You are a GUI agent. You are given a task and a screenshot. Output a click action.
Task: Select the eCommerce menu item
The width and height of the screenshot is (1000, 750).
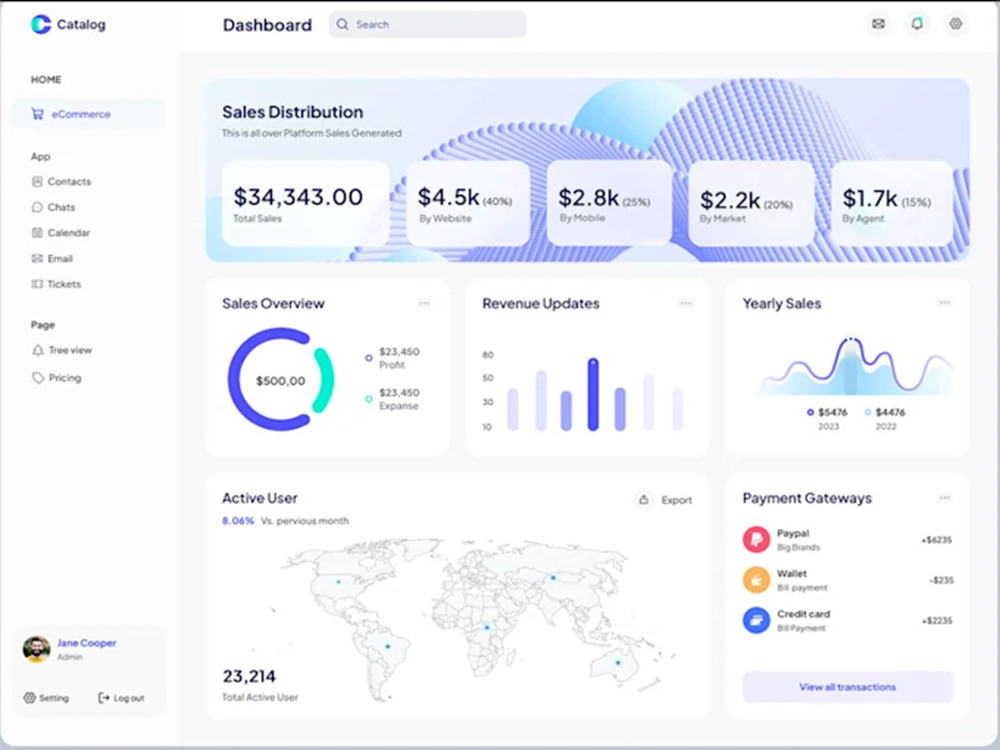click(x=89, y=114)
